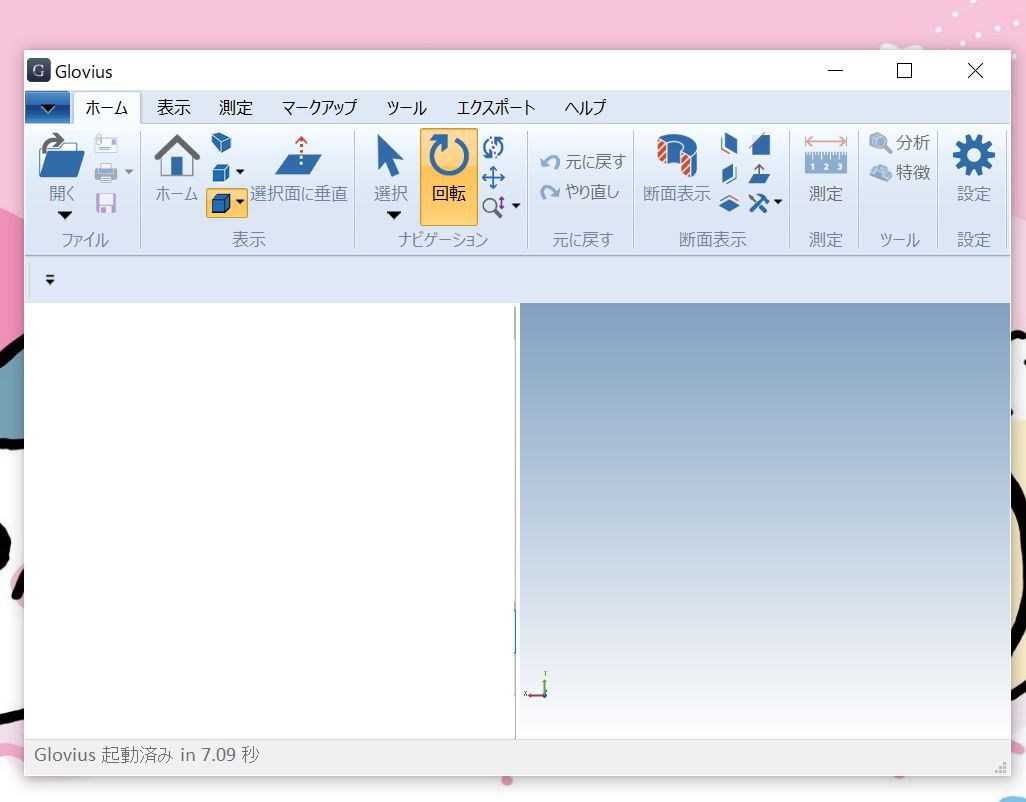The height and width of the screenshot is (802, 1026).
Task: Switch to the マークアップ tab
Action: (x=318, y=107)
